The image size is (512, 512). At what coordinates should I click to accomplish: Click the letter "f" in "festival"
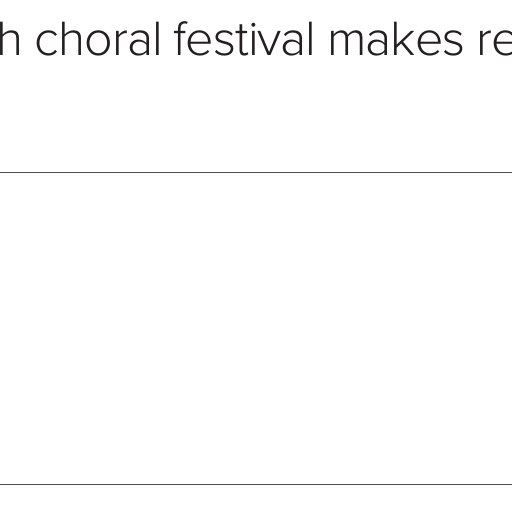coord(182,39)
